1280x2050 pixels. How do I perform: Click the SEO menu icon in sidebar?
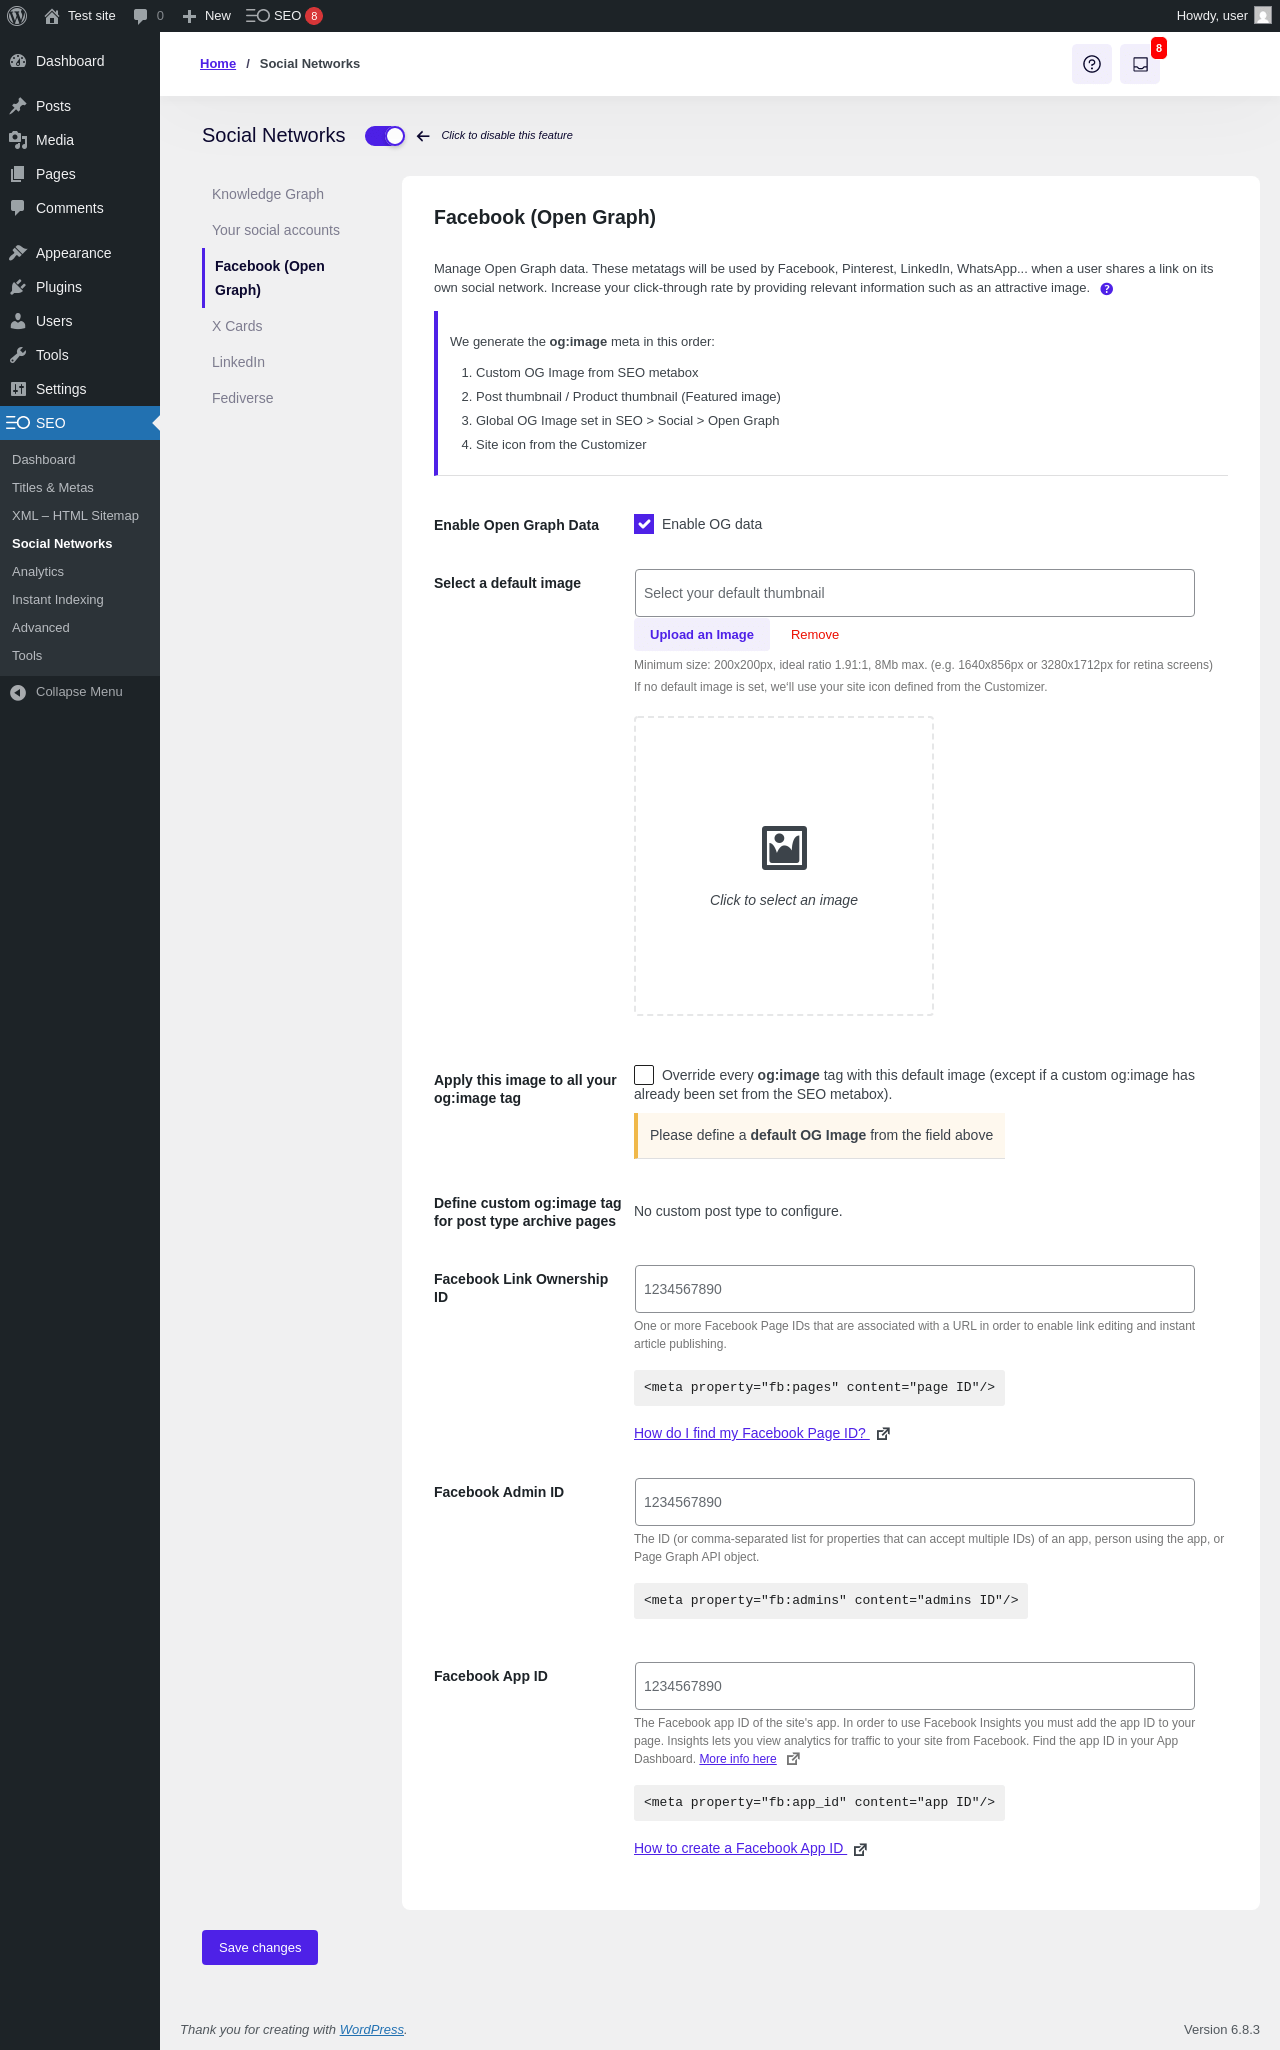(x=18, y=423)
